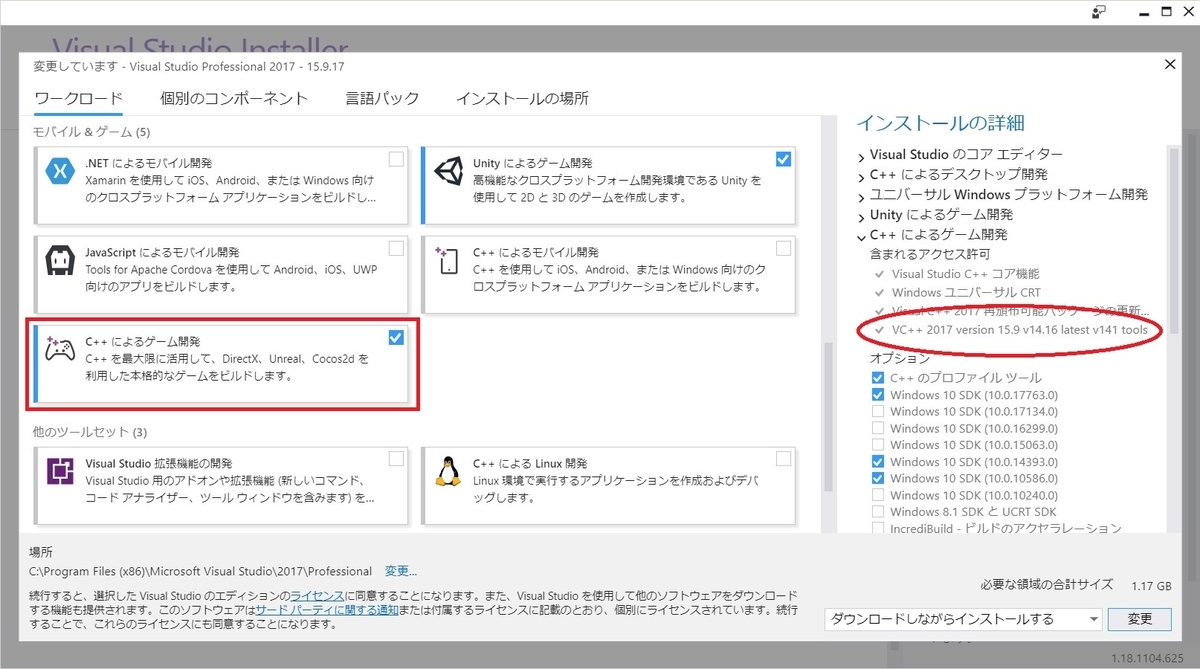Enable the .NET mobile development workload checkbox
Screen dimensions: 1200x669
397,159
